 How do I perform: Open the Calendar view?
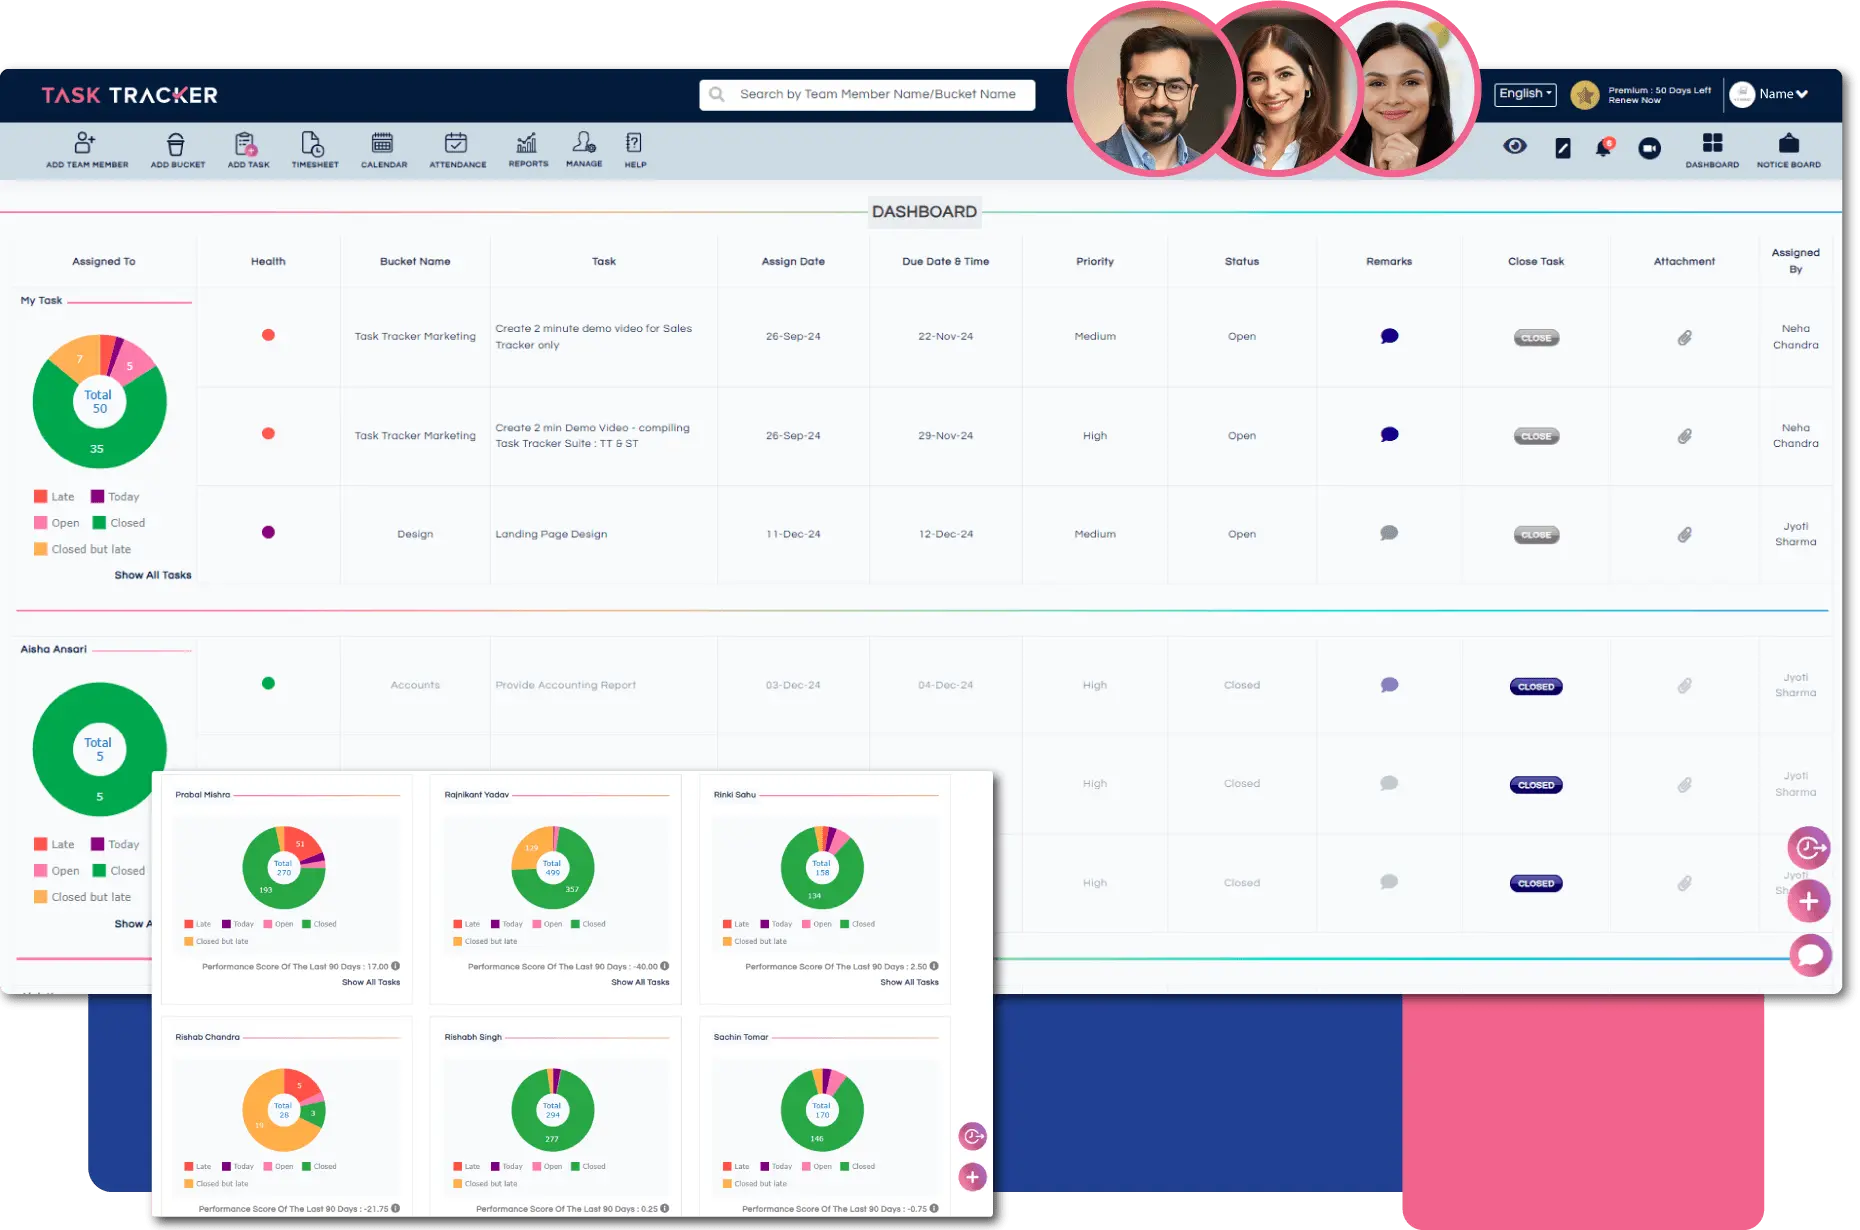pyautogui.click(x=383, y=149)
